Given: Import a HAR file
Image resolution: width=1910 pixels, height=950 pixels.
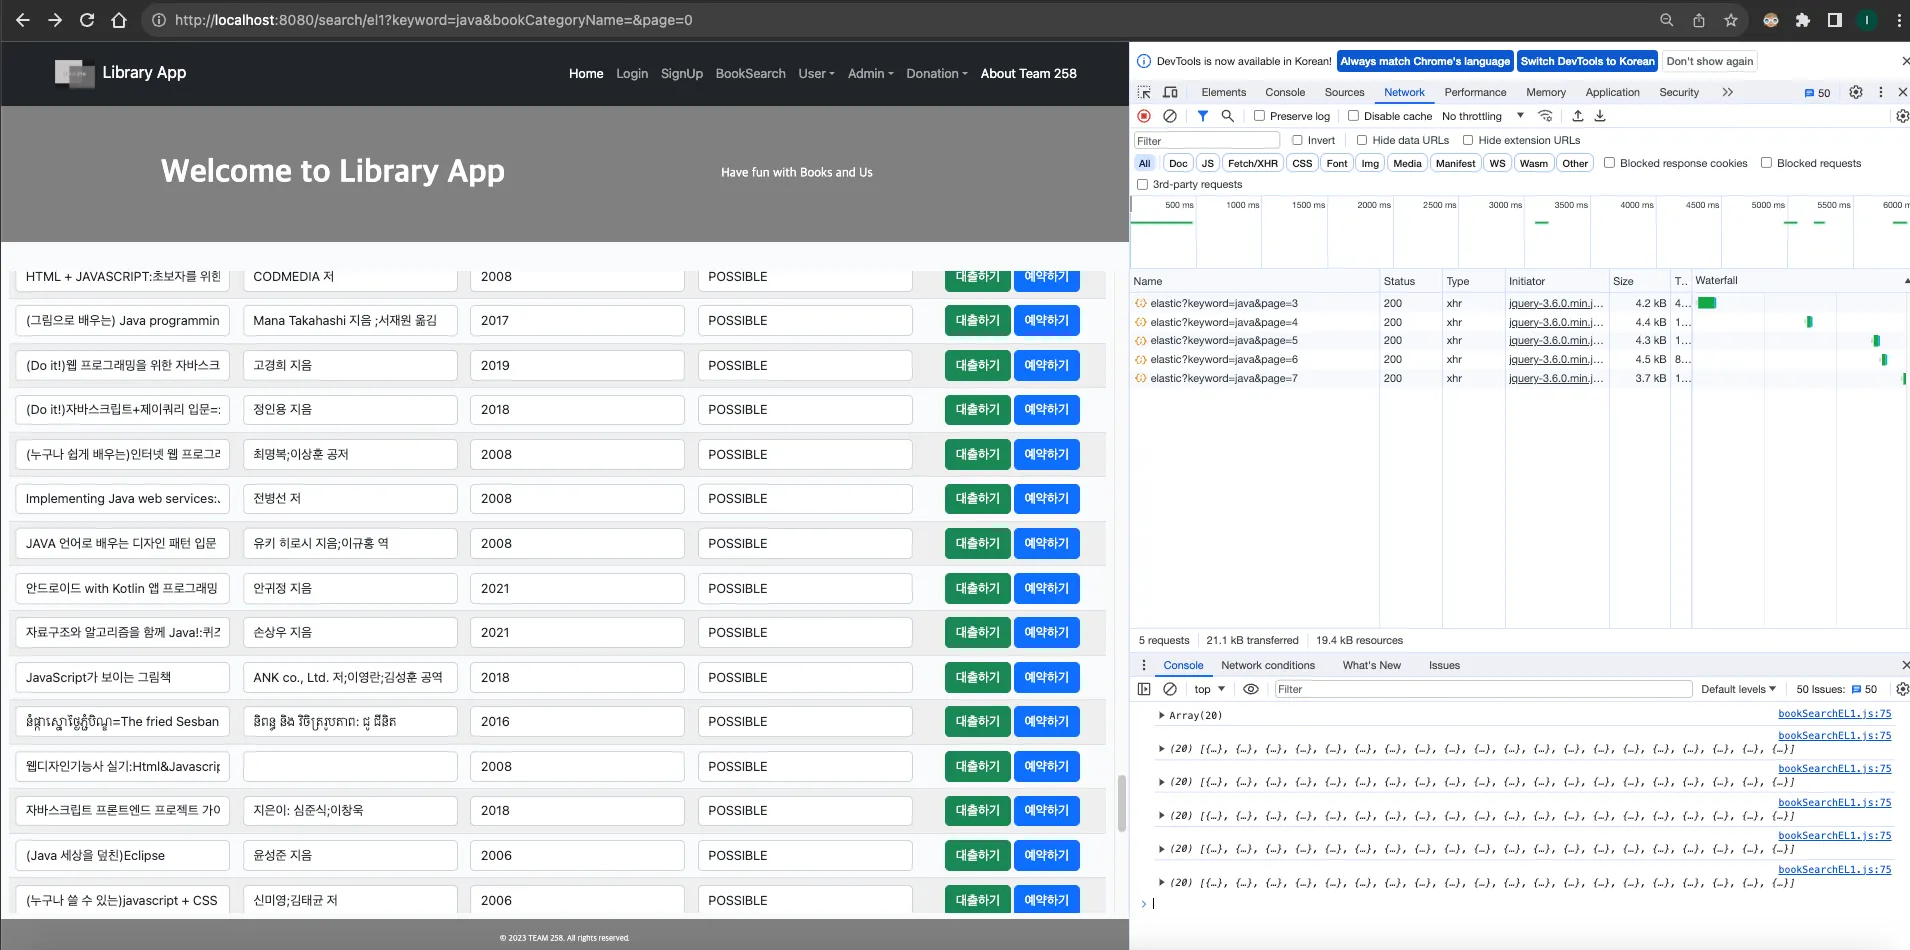Looking at the screenshot, I should pyautogui.click(x=1578, y=116).
